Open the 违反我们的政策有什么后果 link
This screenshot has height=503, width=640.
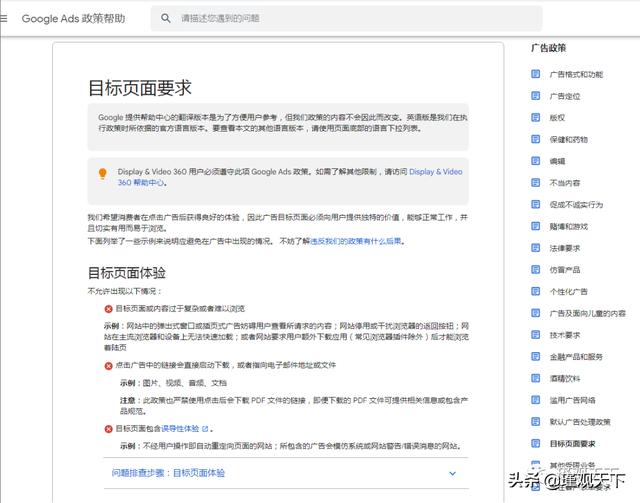356,241
